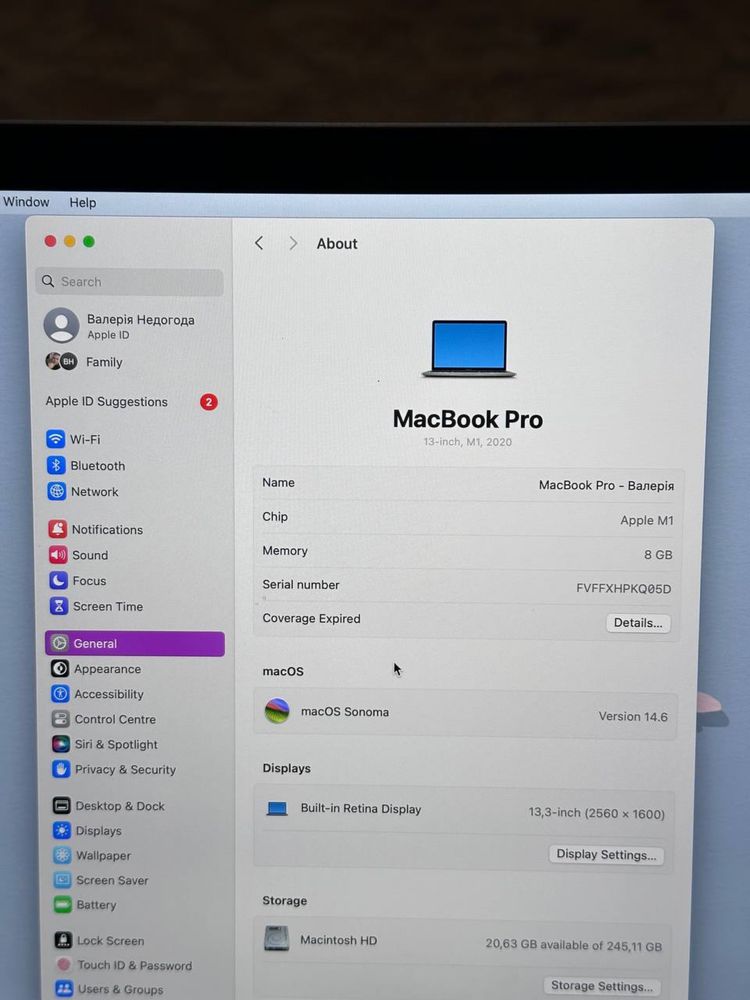
Task: Select the Control Centre icon
Action: click(x=61, y=719)
